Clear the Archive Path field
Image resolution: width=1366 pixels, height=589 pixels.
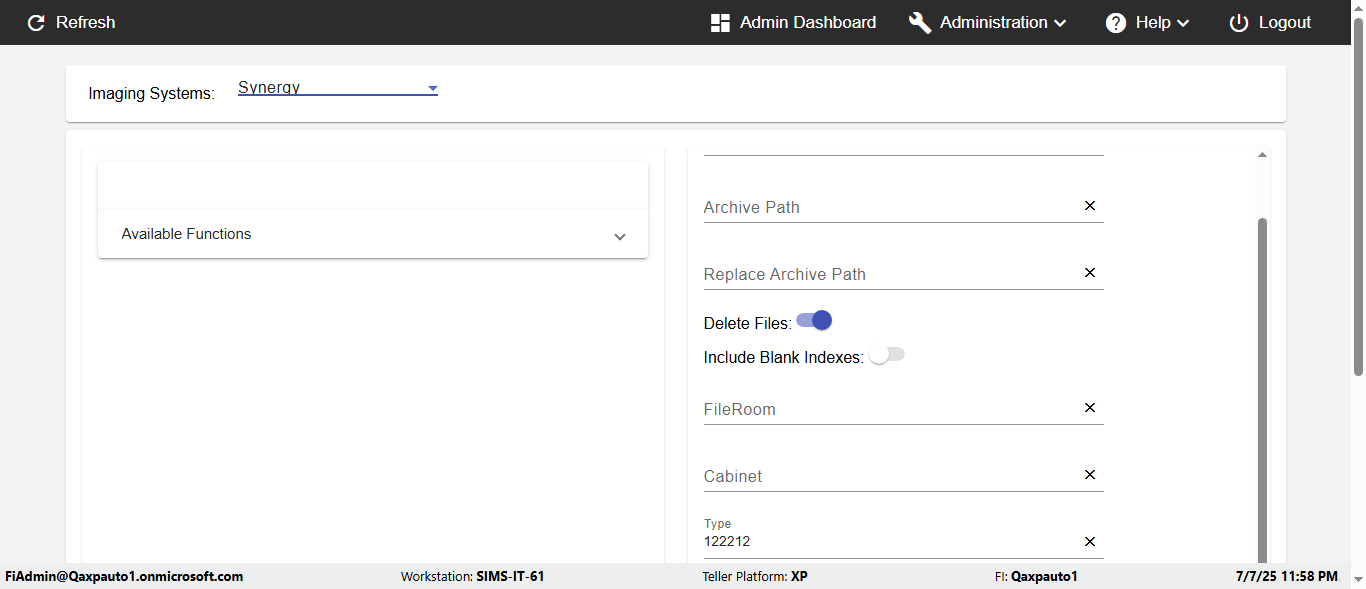1090,206
